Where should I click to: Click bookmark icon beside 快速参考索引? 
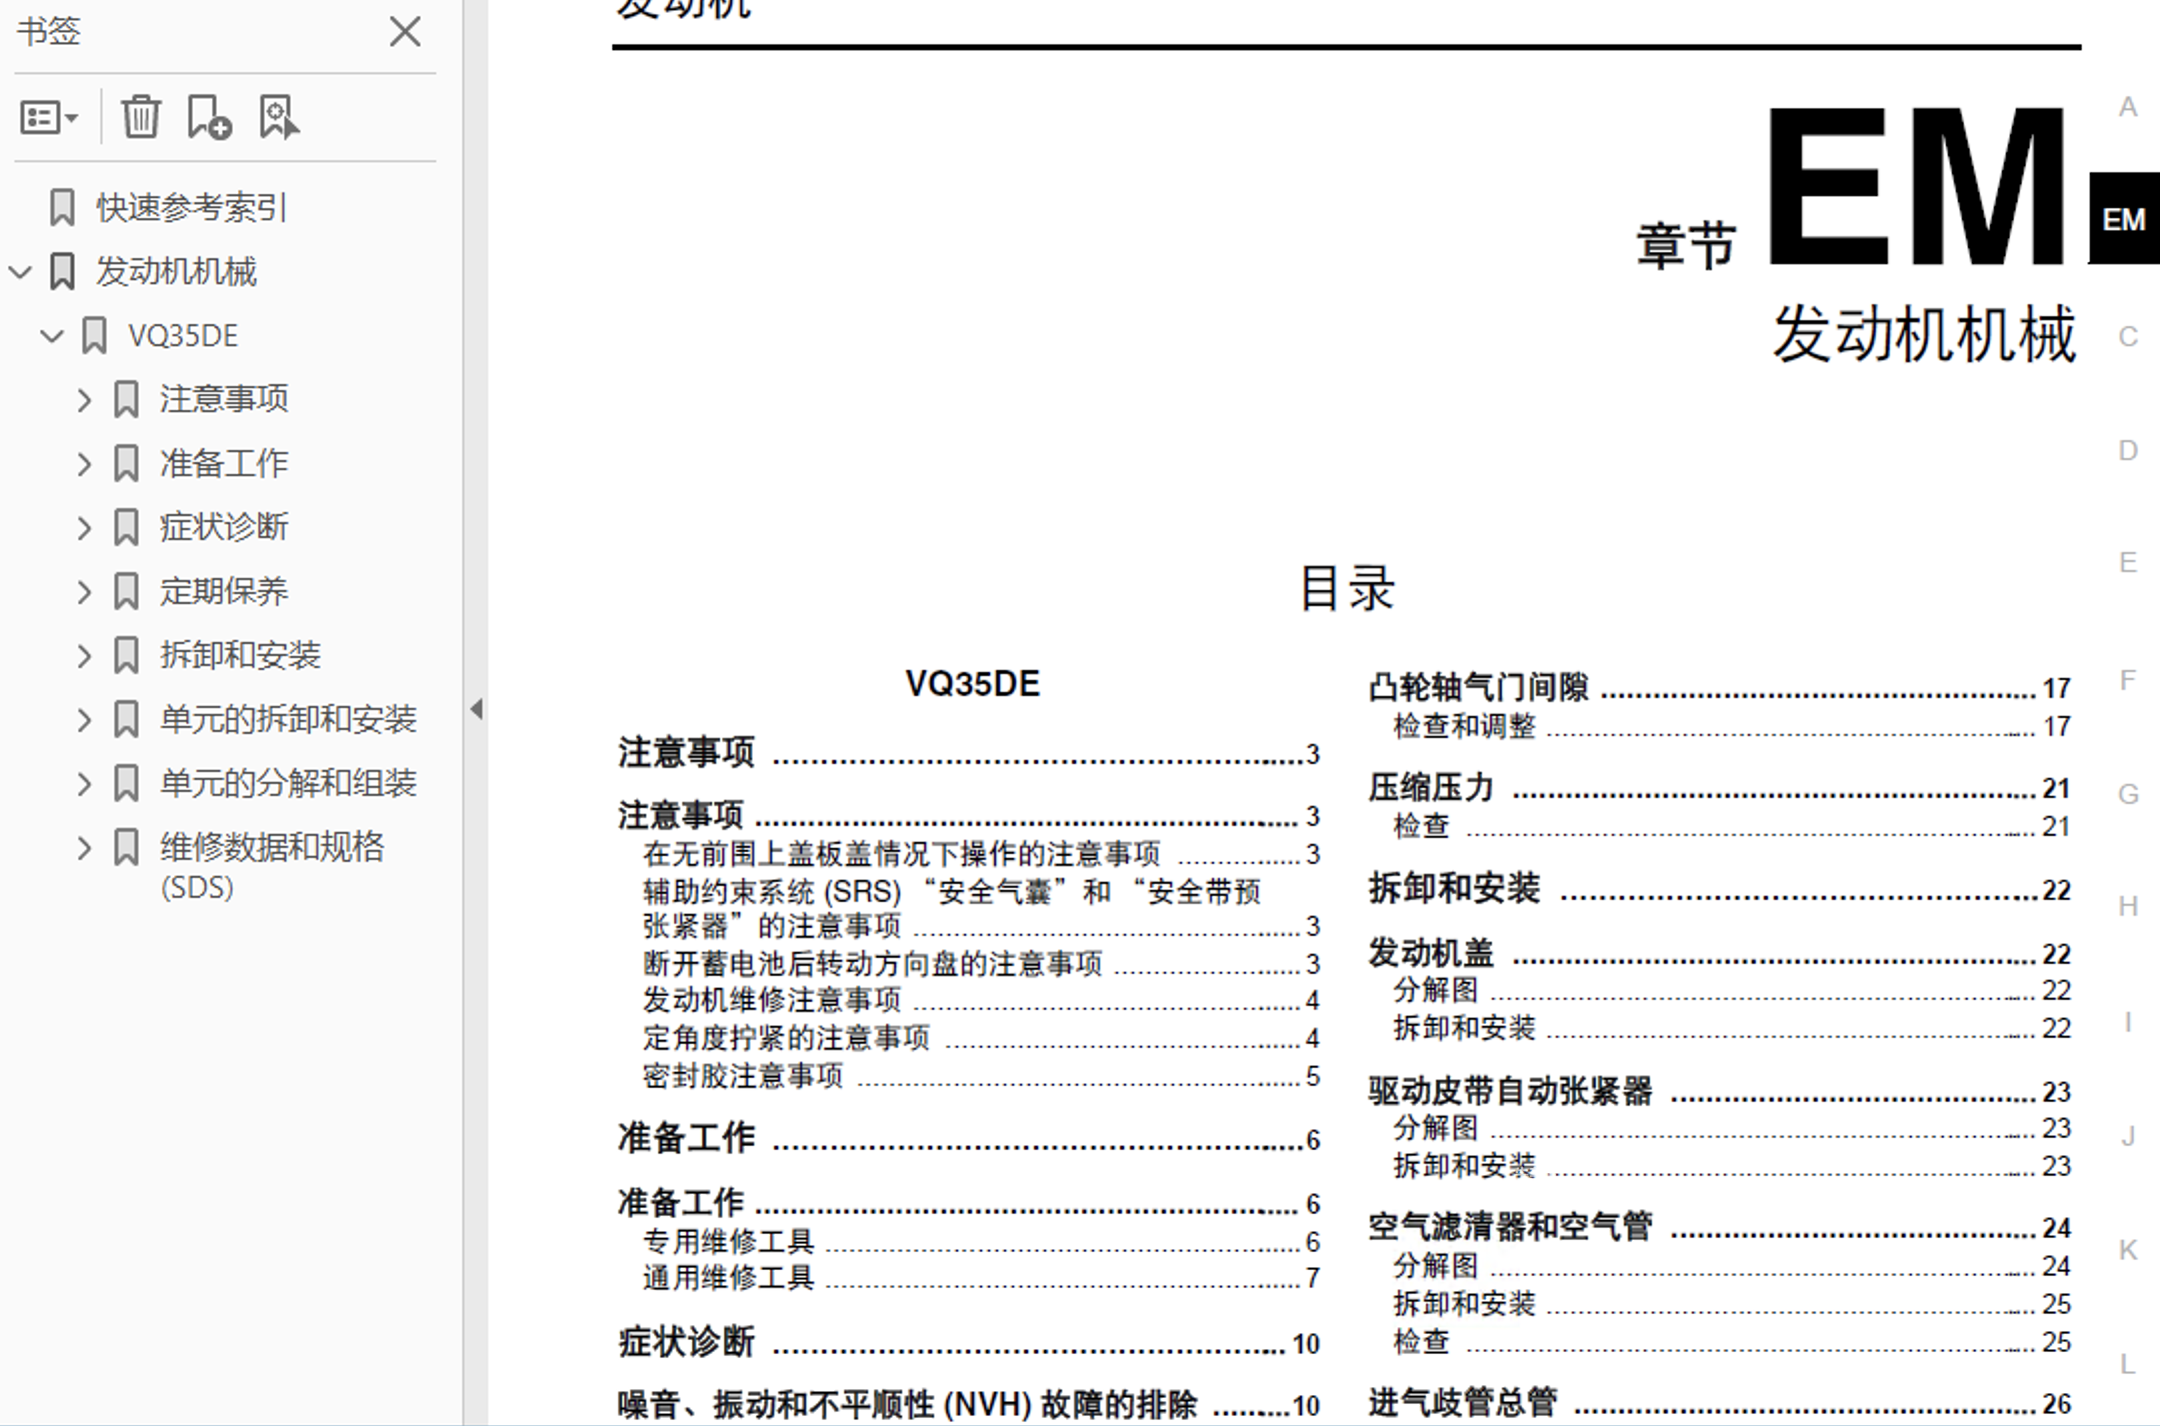pyautogui.click(x=62, y=208)
